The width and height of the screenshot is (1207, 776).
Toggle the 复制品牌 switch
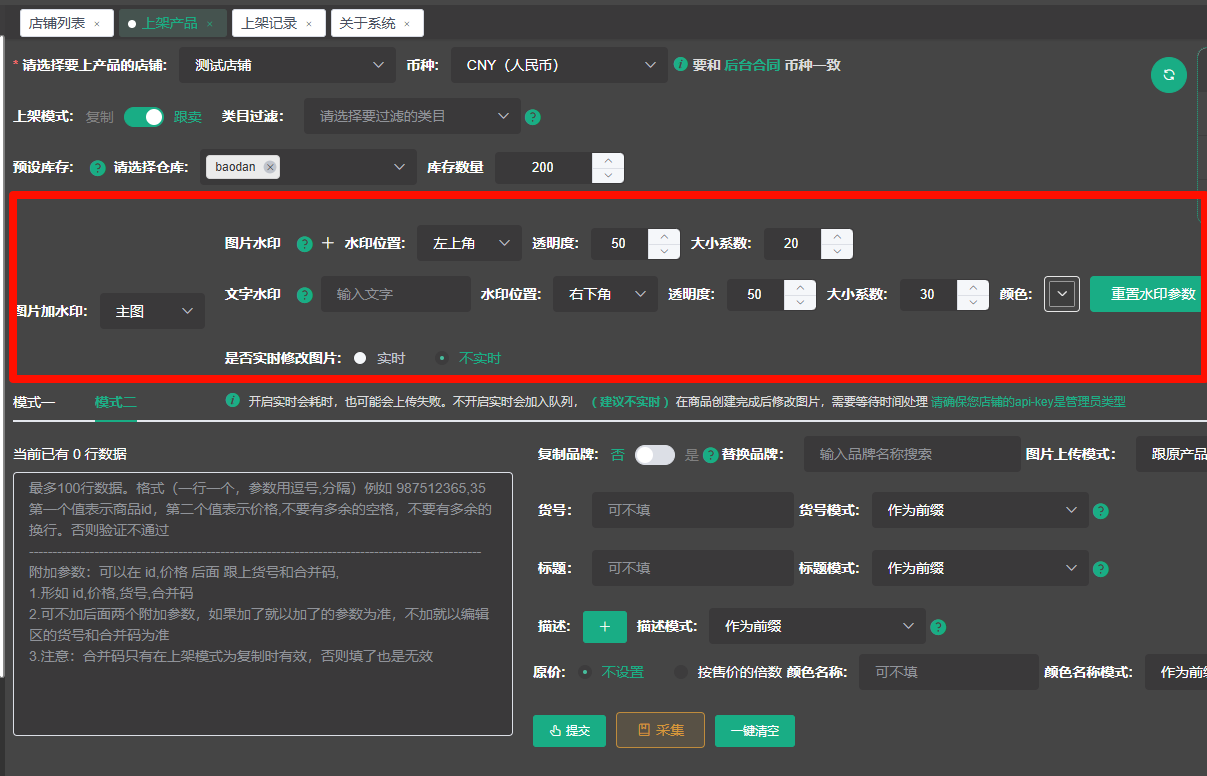click(655, 455)
